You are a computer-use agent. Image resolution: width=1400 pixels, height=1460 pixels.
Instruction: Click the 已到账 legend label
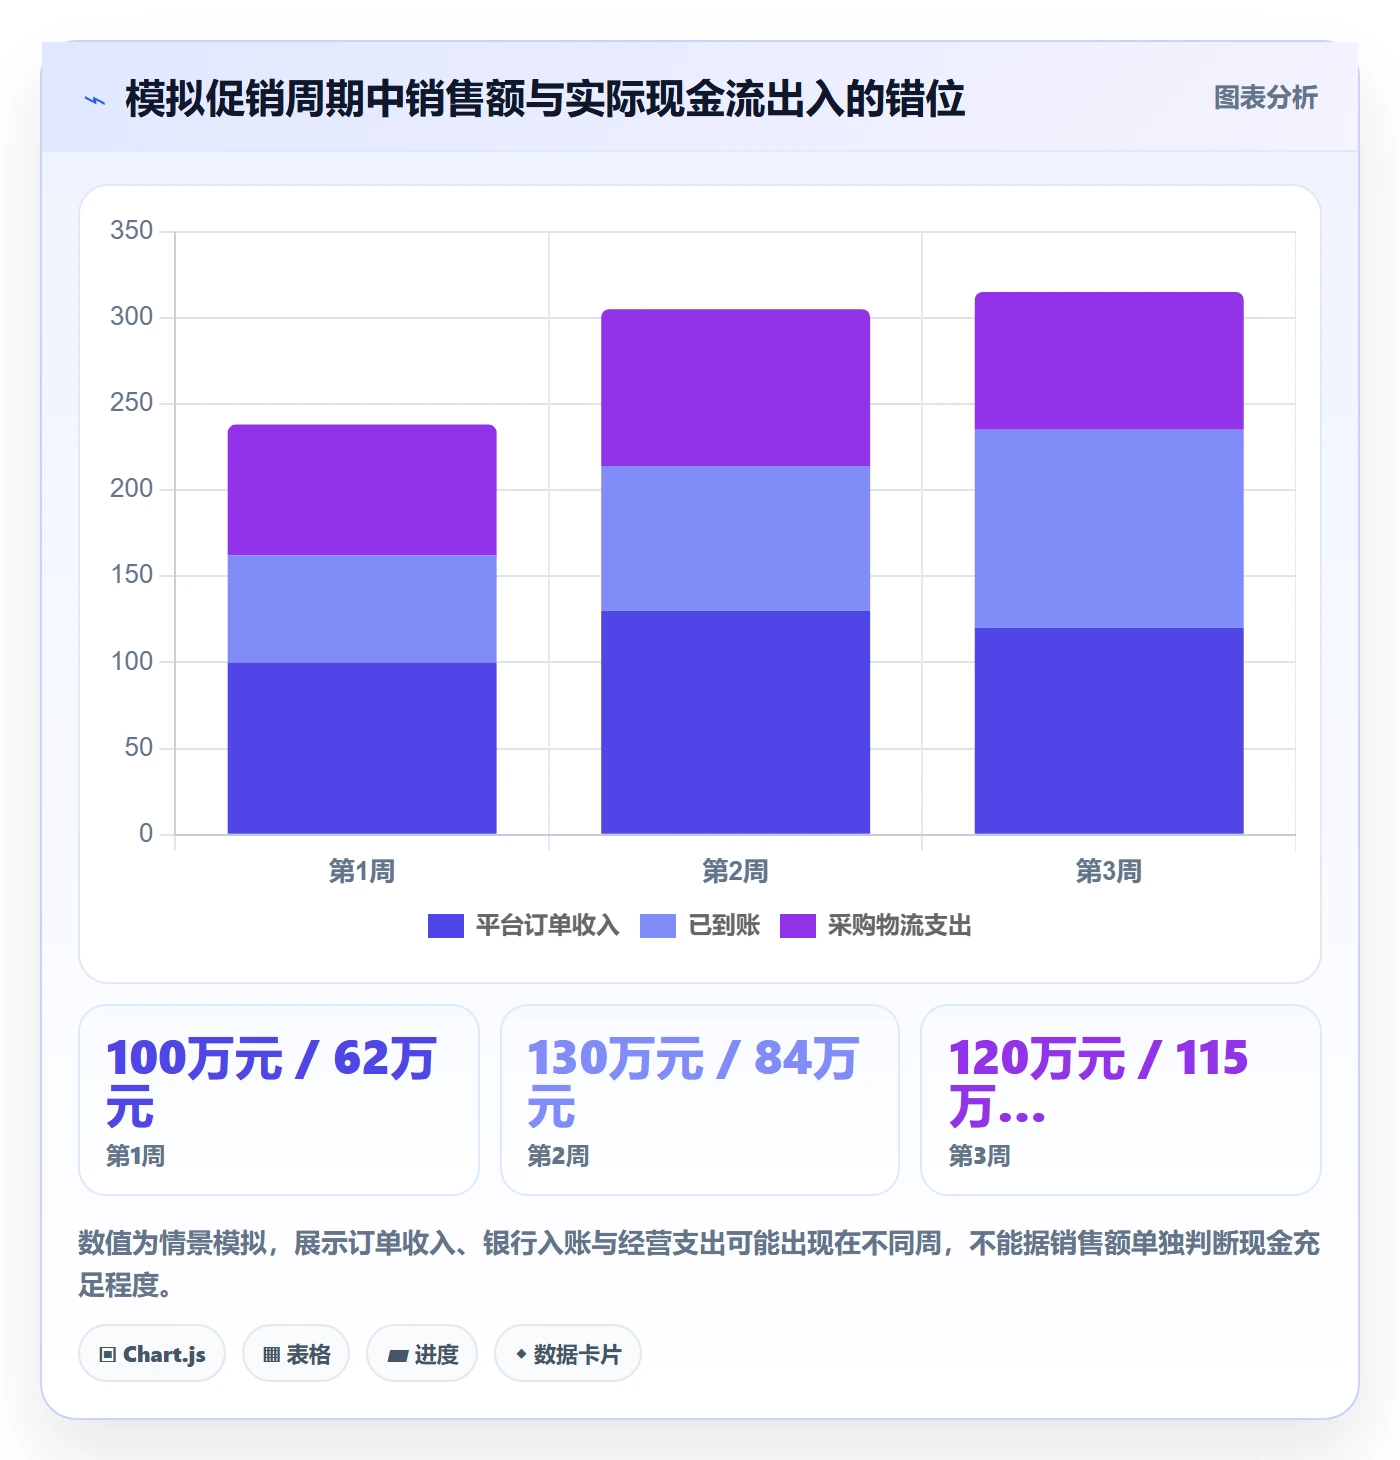click(724, 926)
